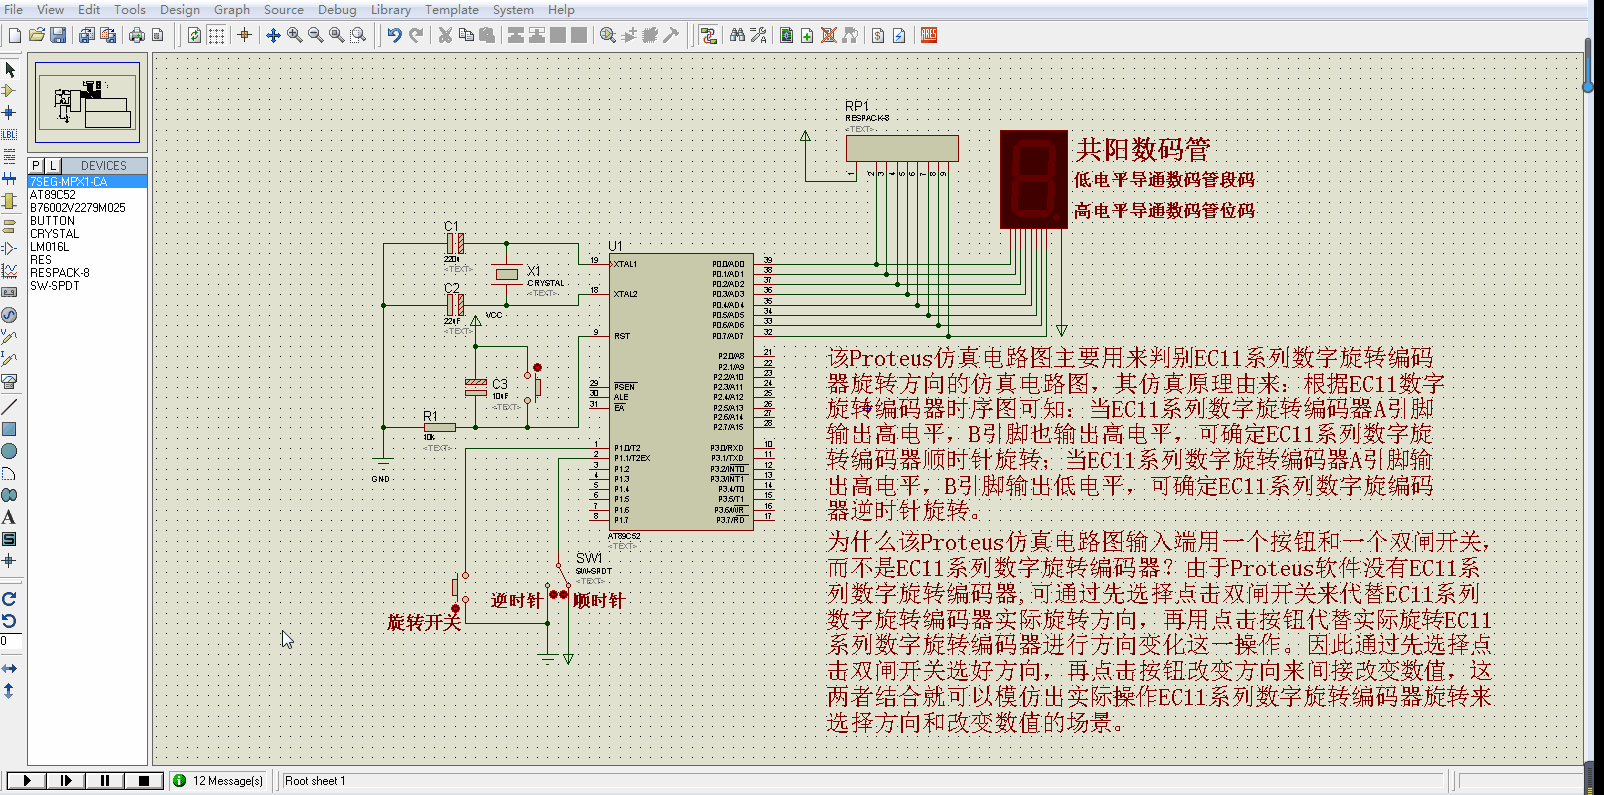Activate the Junction dot mode icon
Screen dimensions: 1604x795
pos(9,112)
